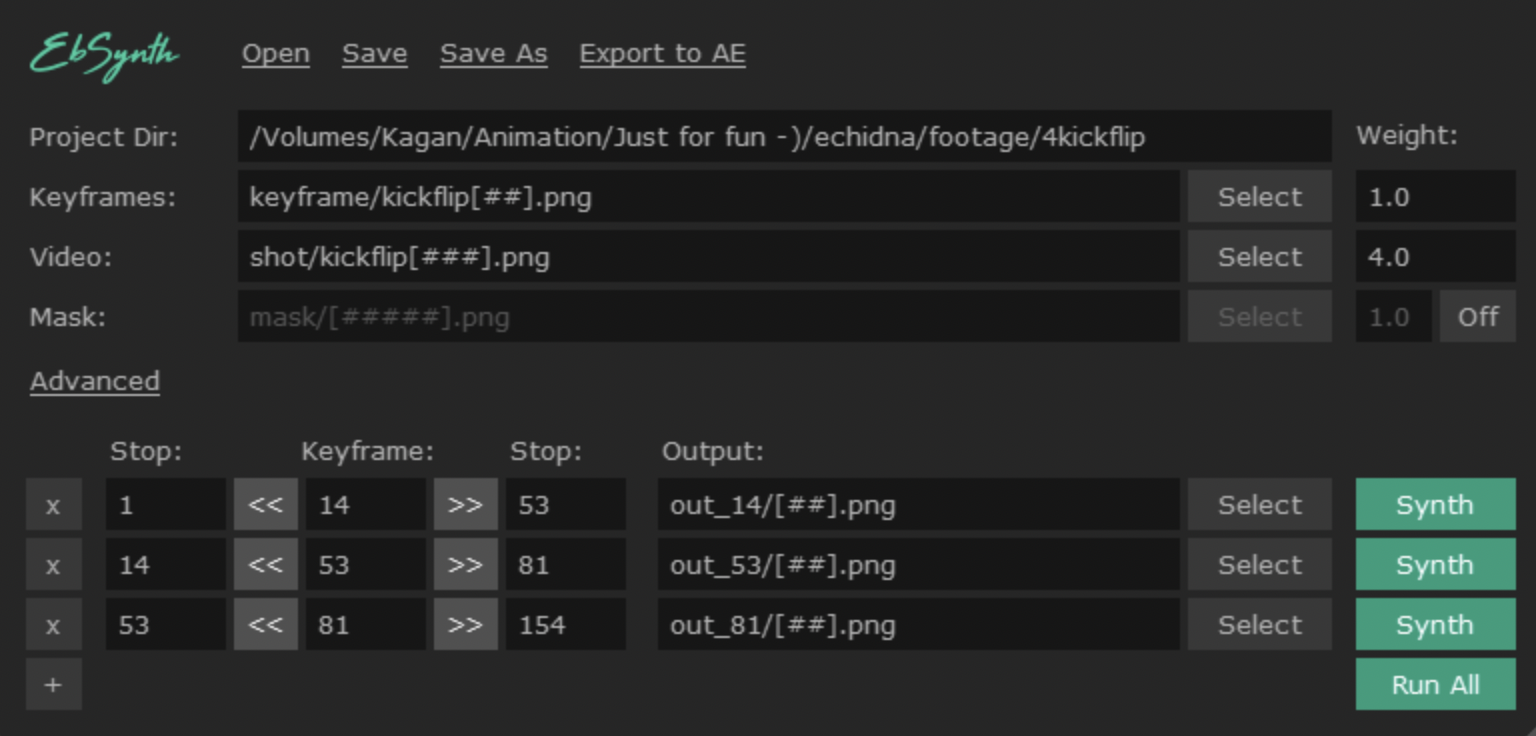Screen dimensions: 1536x736
Task: Delete the keyframe 53 row
Action: 53,565
